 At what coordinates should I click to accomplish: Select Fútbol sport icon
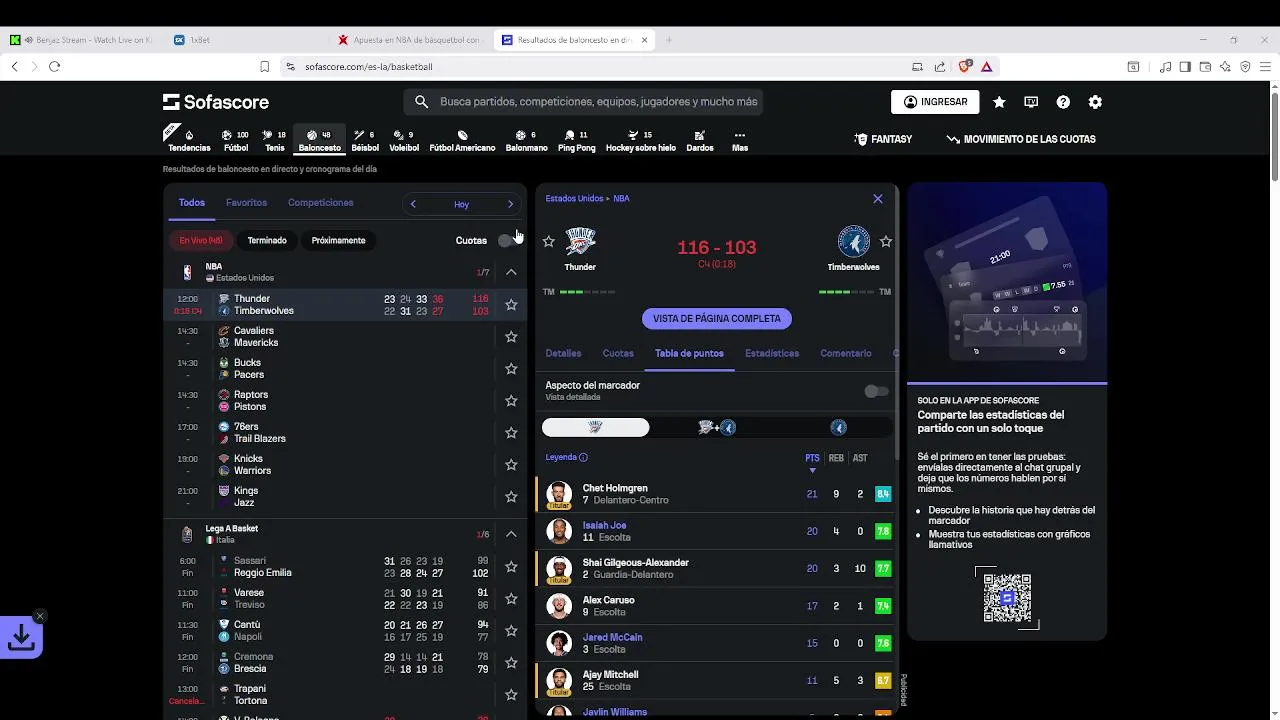pos(236,140)
